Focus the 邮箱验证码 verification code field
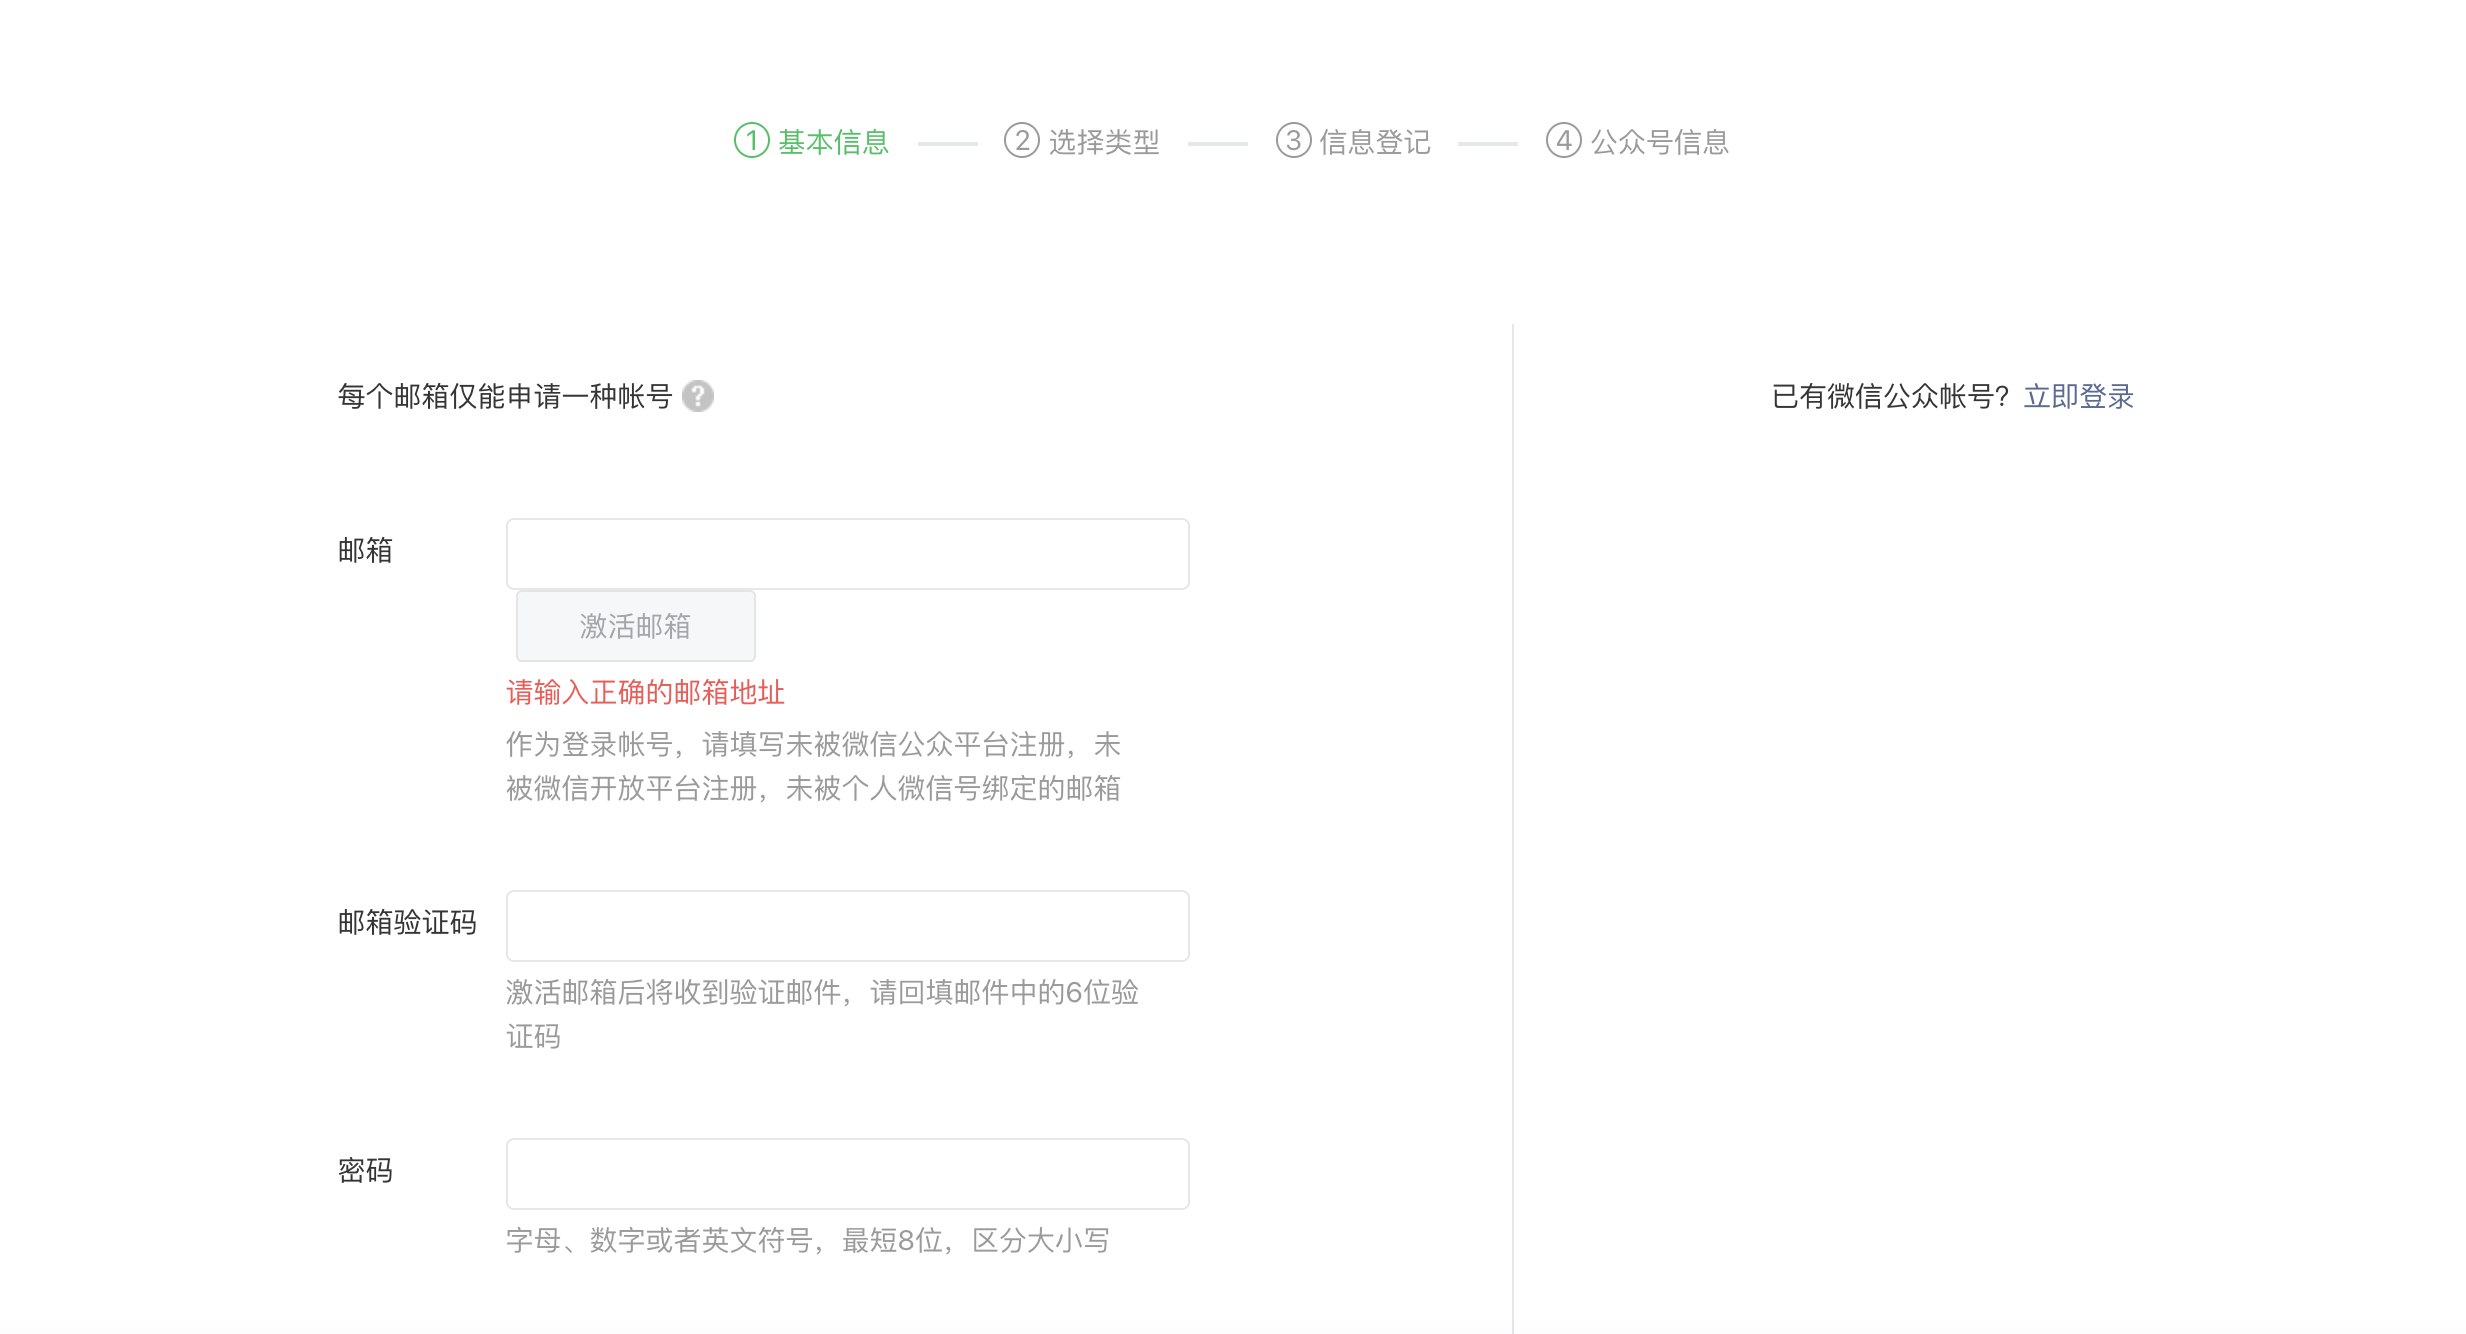Image resolution: width=2466 pixels, height=1334 pixels. coord(847,926)
